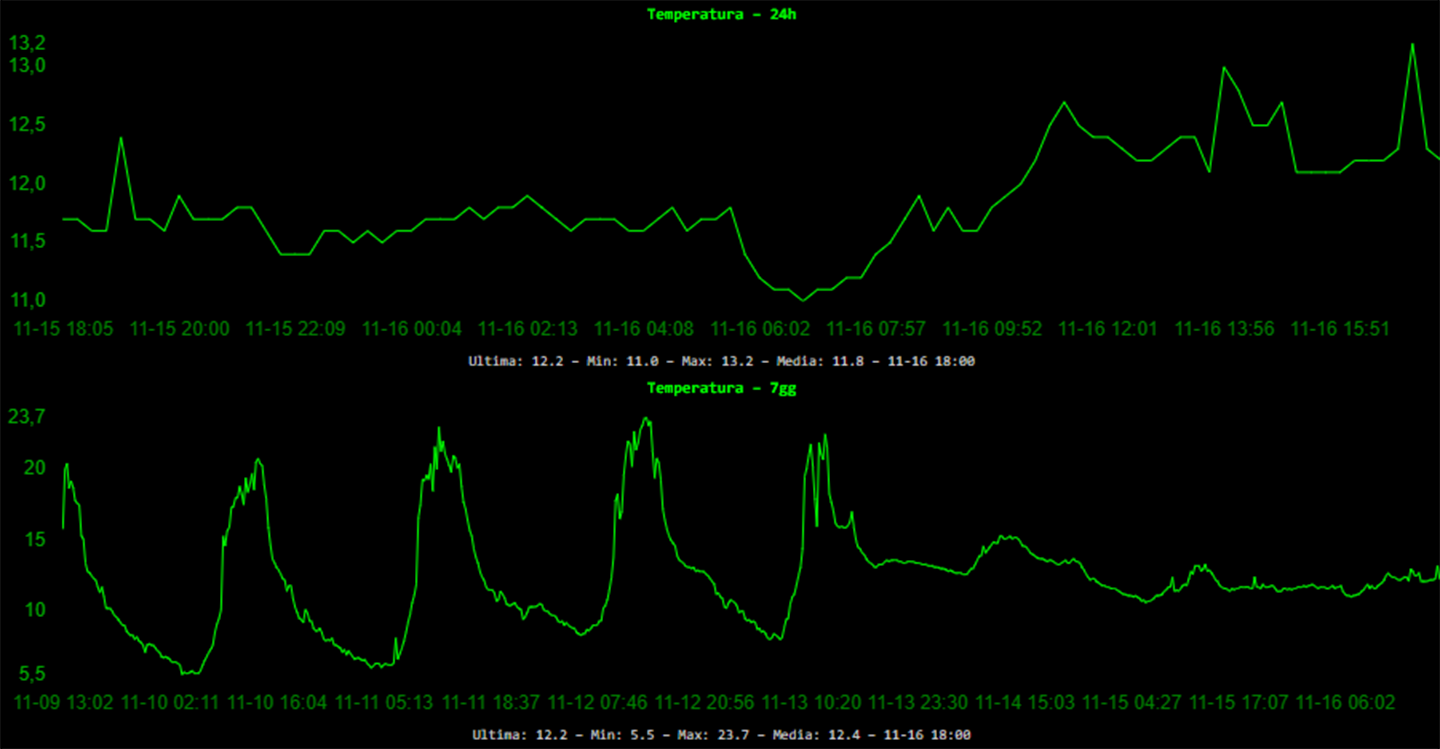This screenshot has height=749, width=1440.
Task: Click the '11-09 13:02' label on the 7gg axis
Action: point(63,703)
